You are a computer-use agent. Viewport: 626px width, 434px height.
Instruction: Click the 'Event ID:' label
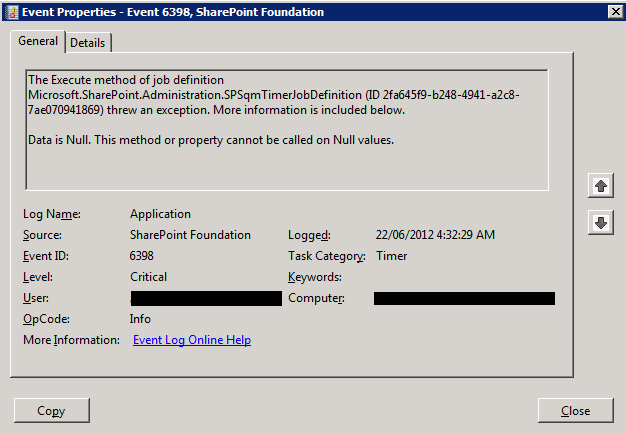click(x=46, y=256)
